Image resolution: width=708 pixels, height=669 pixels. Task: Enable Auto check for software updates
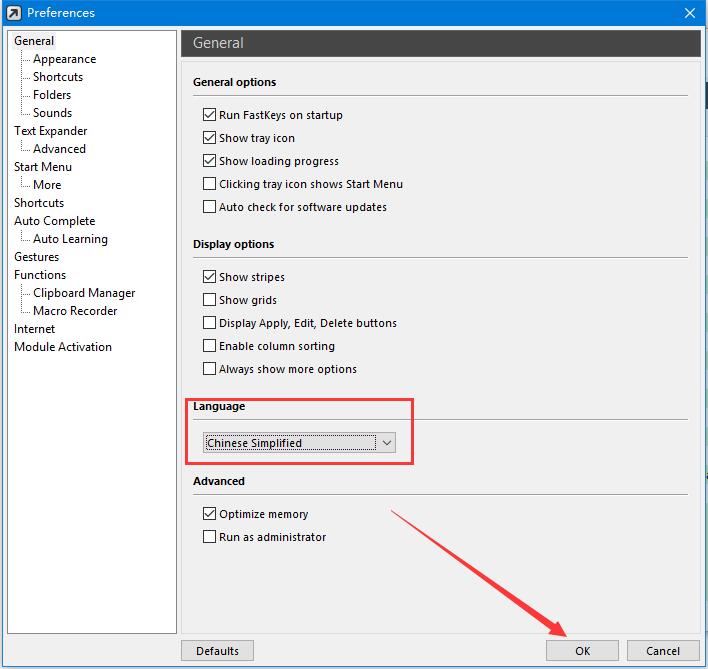pos(210,207)
